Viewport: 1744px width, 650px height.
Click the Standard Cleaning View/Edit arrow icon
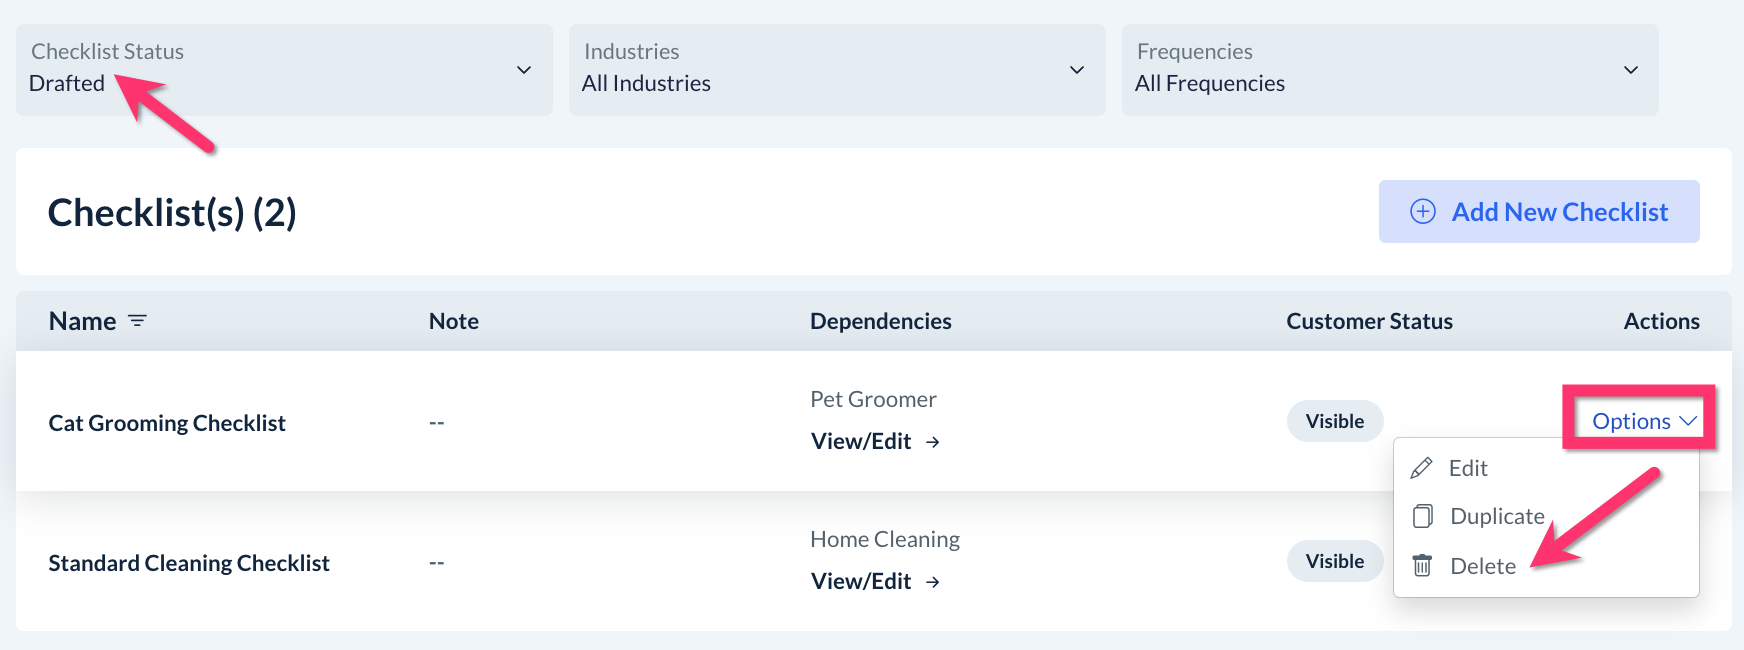[x=933, y=582]
